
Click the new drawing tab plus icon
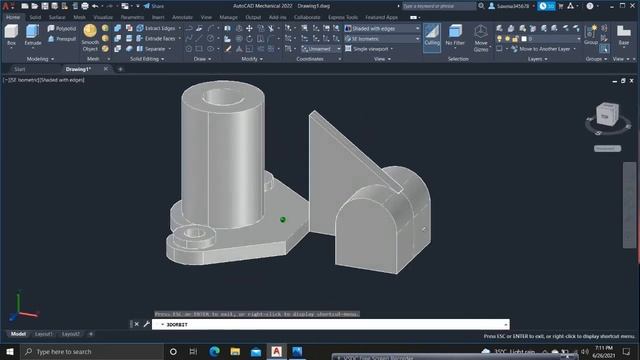coord(120,69)
